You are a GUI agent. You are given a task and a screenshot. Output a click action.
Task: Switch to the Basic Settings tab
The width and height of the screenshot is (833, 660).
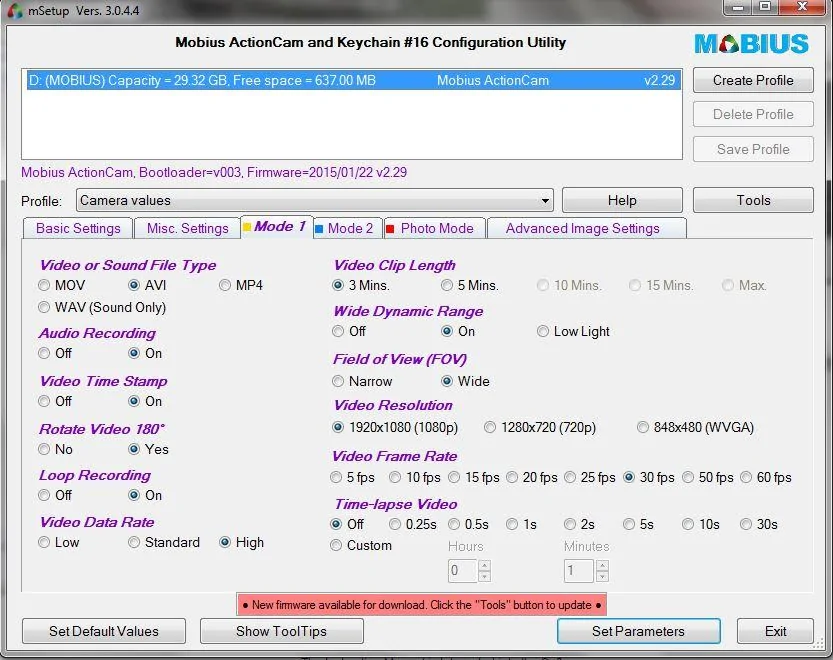[x=78, y=229]
